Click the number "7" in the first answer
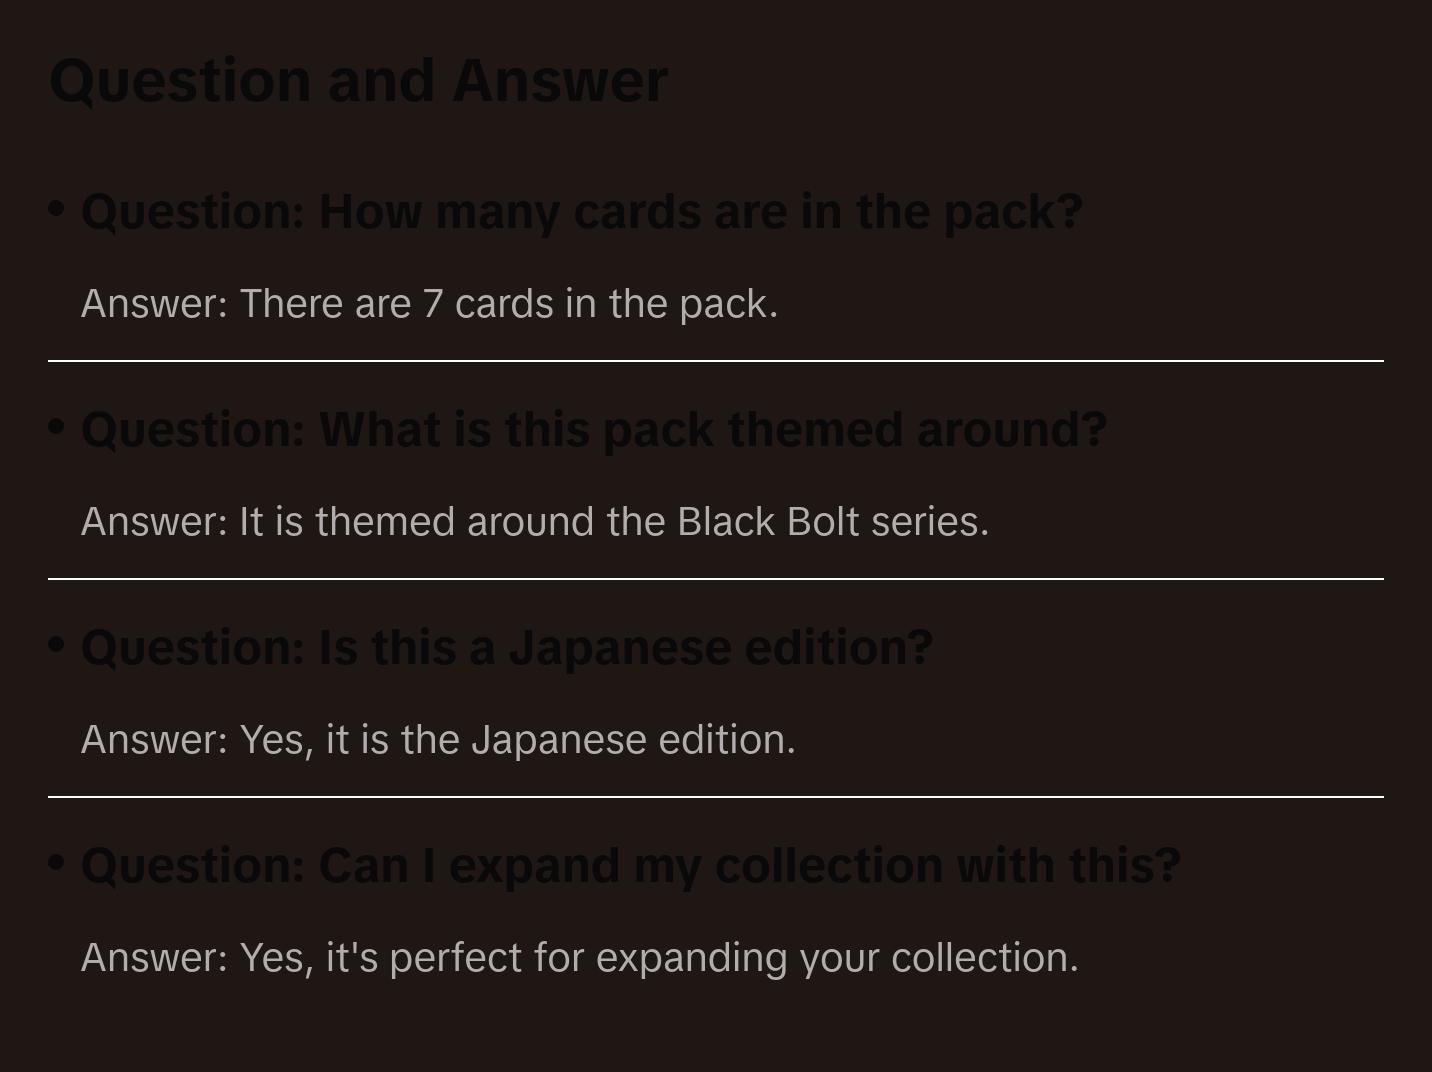This screenshot has width=1432, height=1072. (x=432, y=304)
